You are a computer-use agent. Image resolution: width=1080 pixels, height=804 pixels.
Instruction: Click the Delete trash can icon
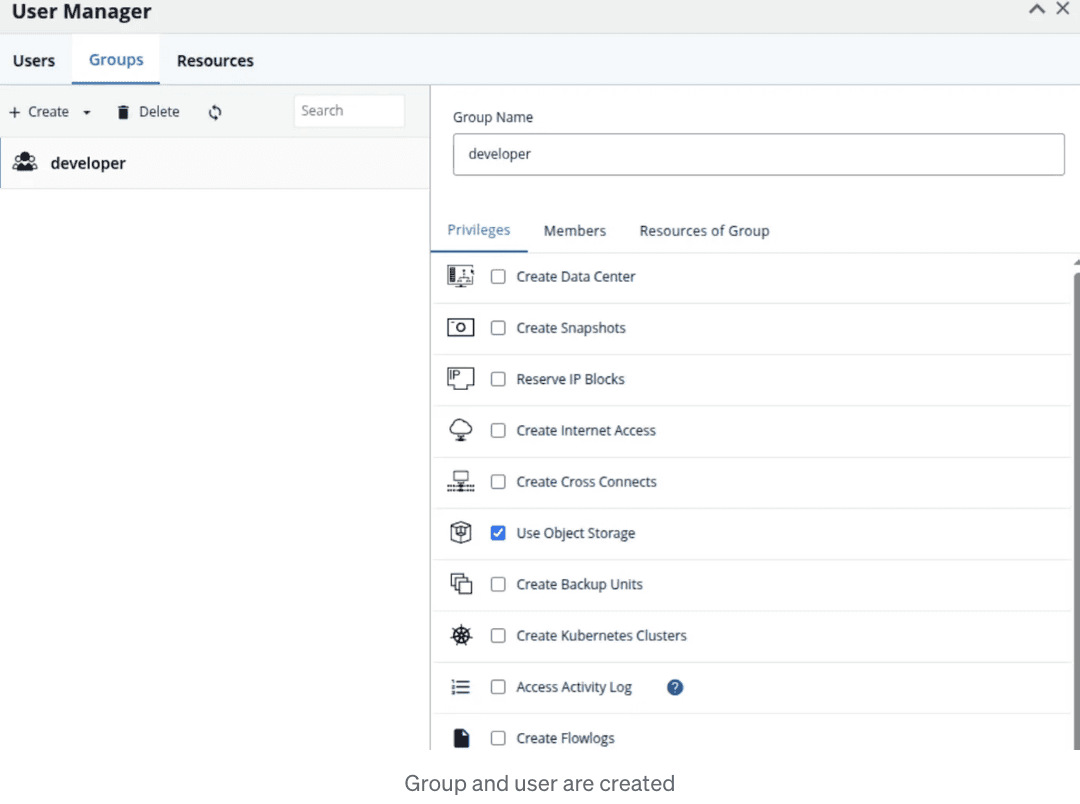[x=123, y=112]
